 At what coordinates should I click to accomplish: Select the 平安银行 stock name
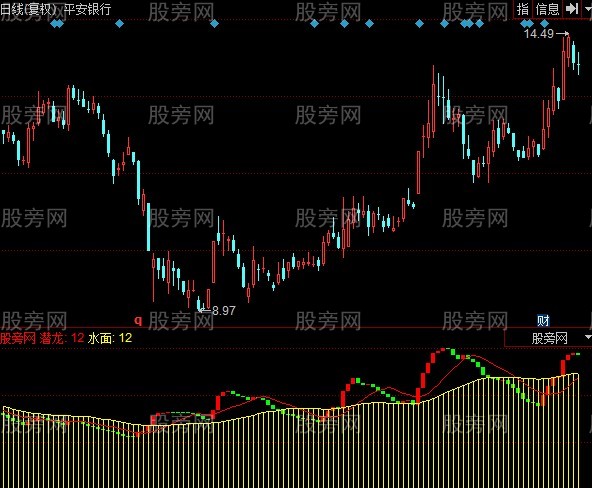tap(88, 9)
